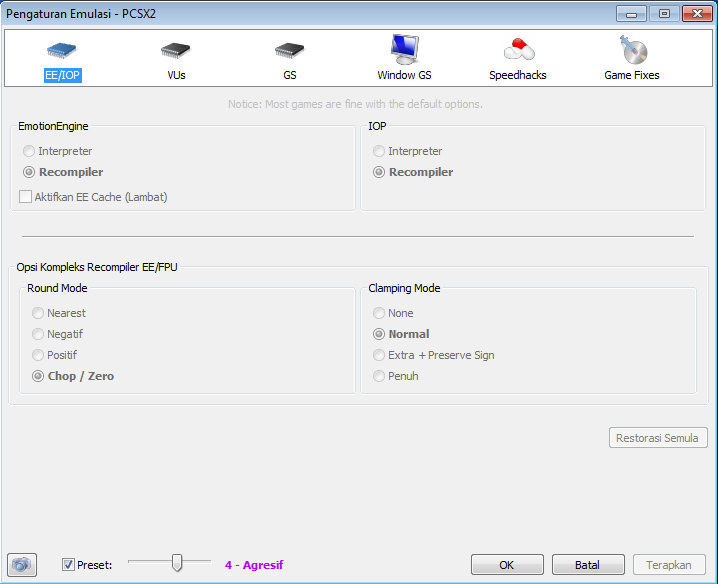The height and width of the screenshot is (584, 718).
Task: Open the Speedhacks pills icon
Action: pos(518,49)
